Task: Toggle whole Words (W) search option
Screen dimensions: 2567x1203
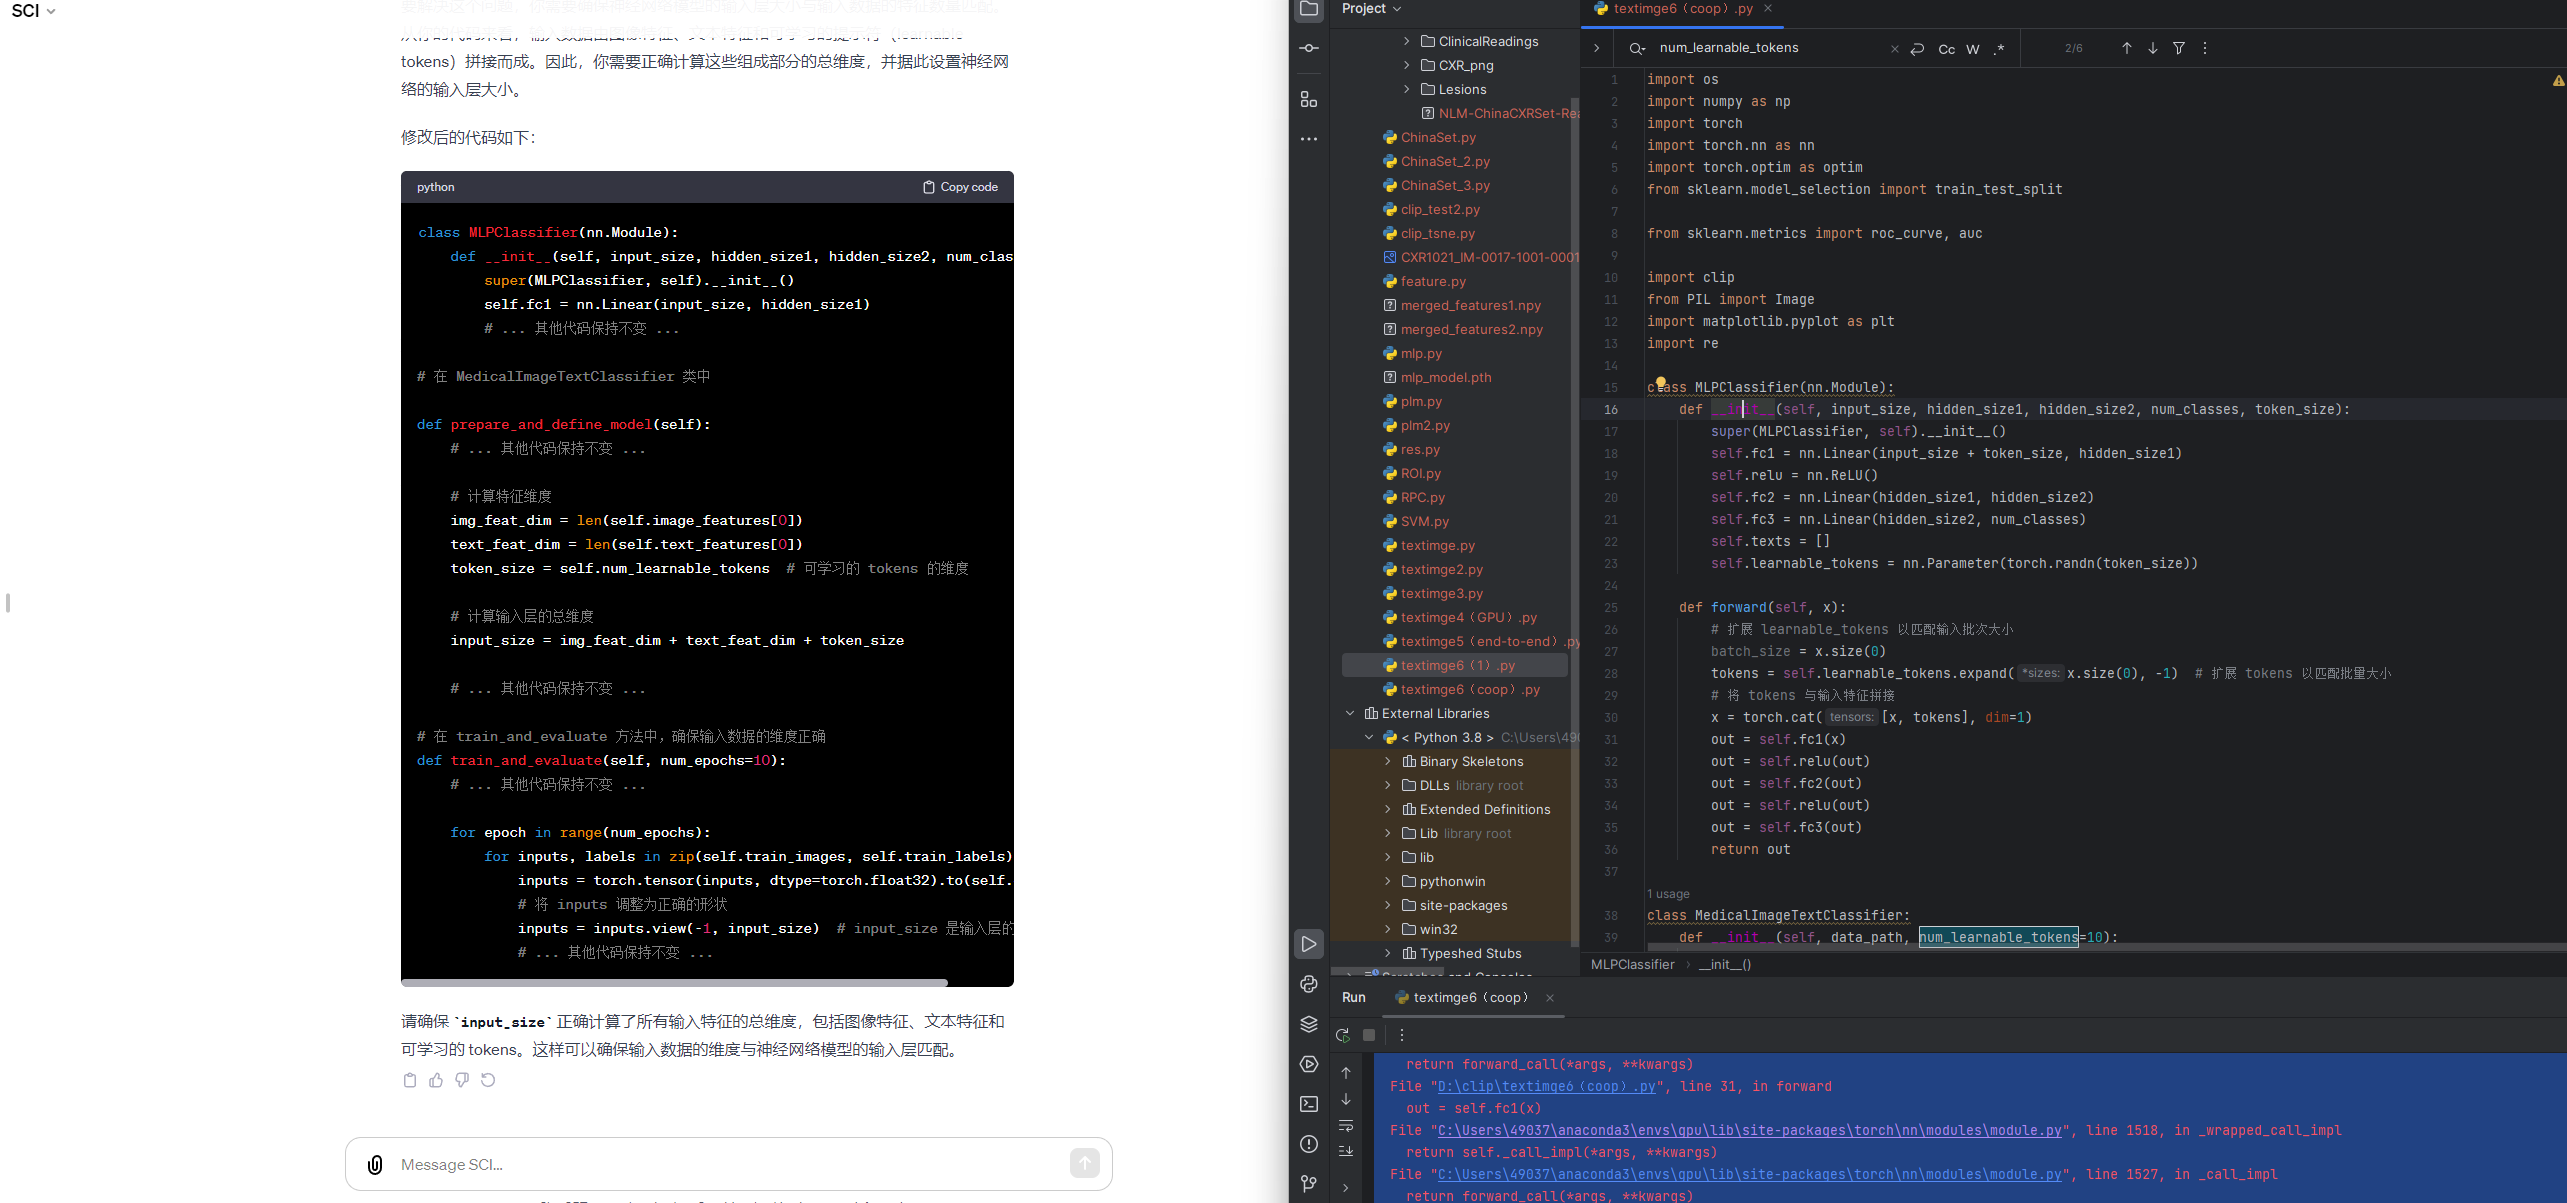Action: tap(1972, 49)
